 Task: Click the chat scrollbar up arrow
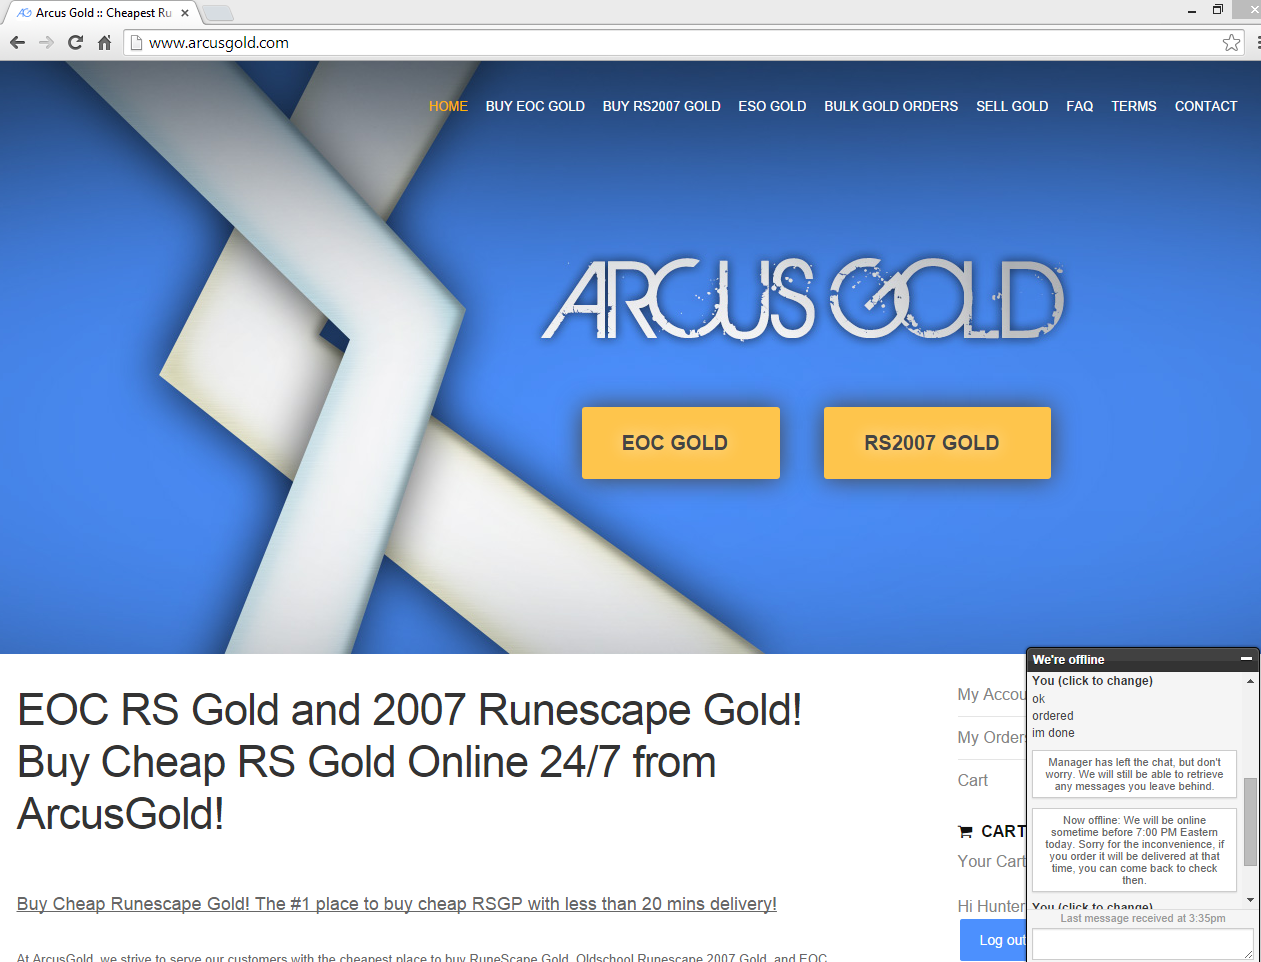[1250, 681]
